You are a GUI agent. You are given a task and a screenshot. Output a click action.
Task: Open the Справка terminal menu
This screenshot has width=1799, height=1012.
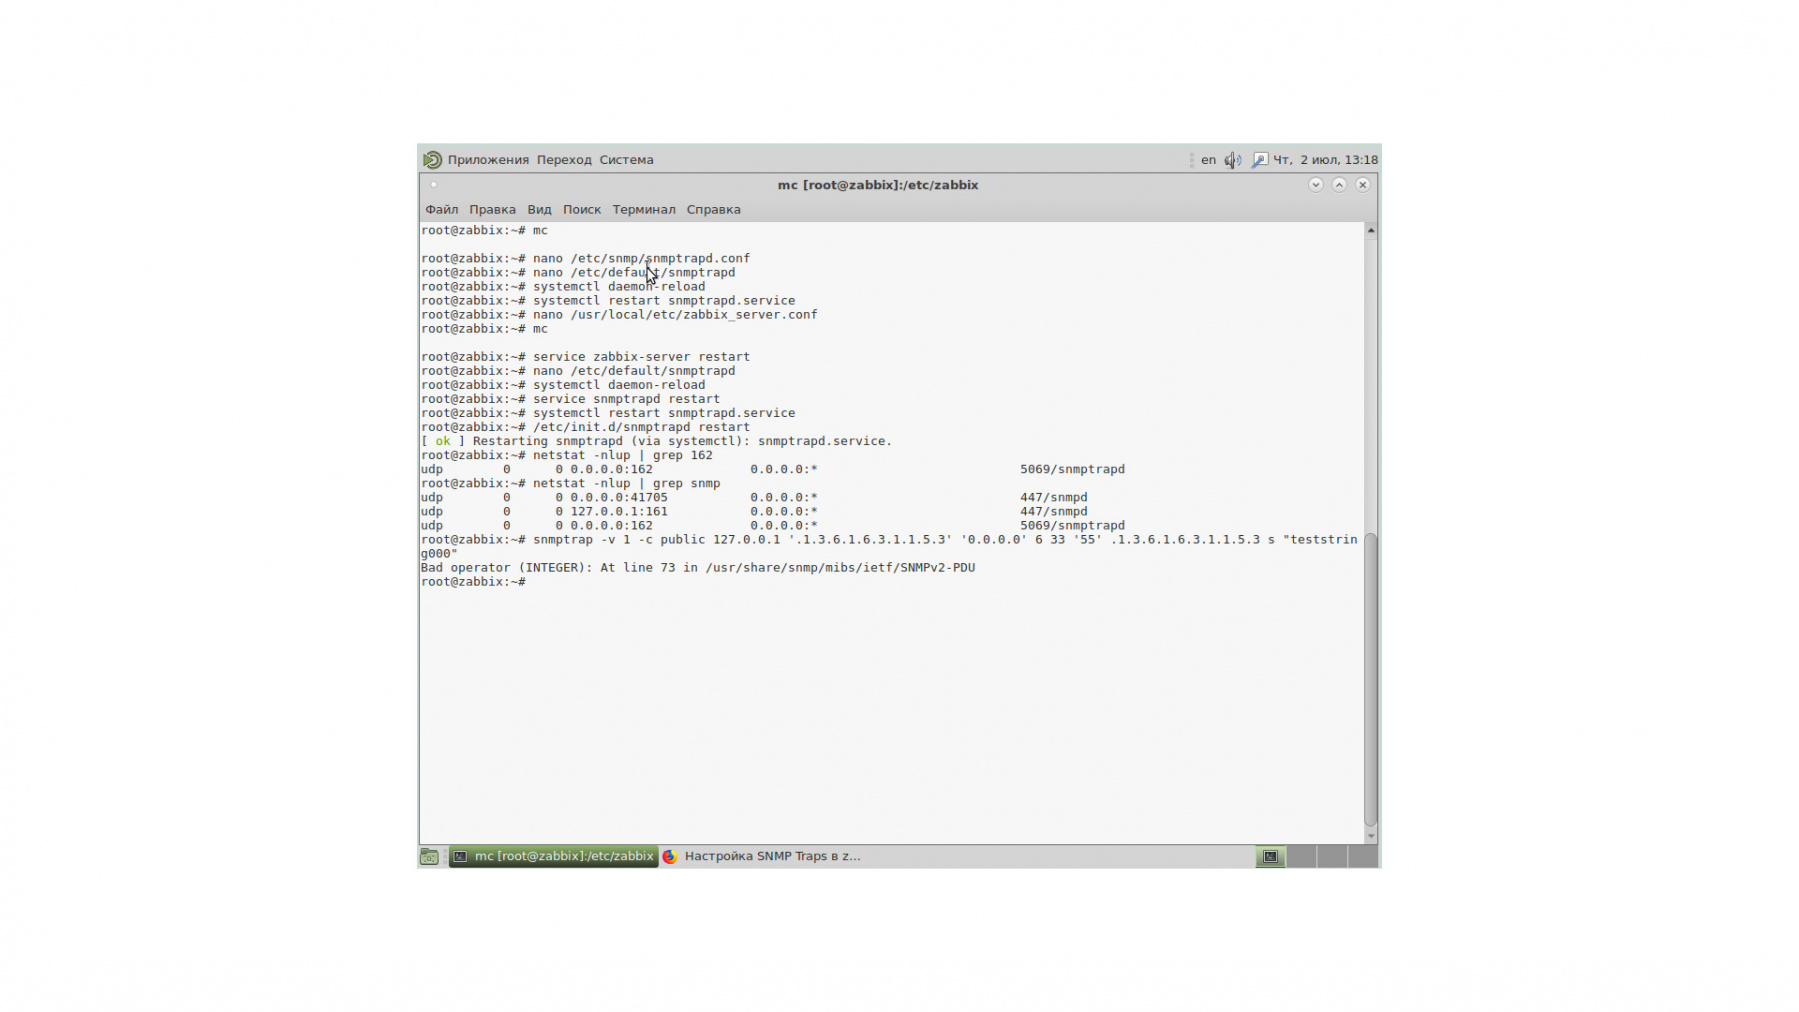click(x=713, y=210)
